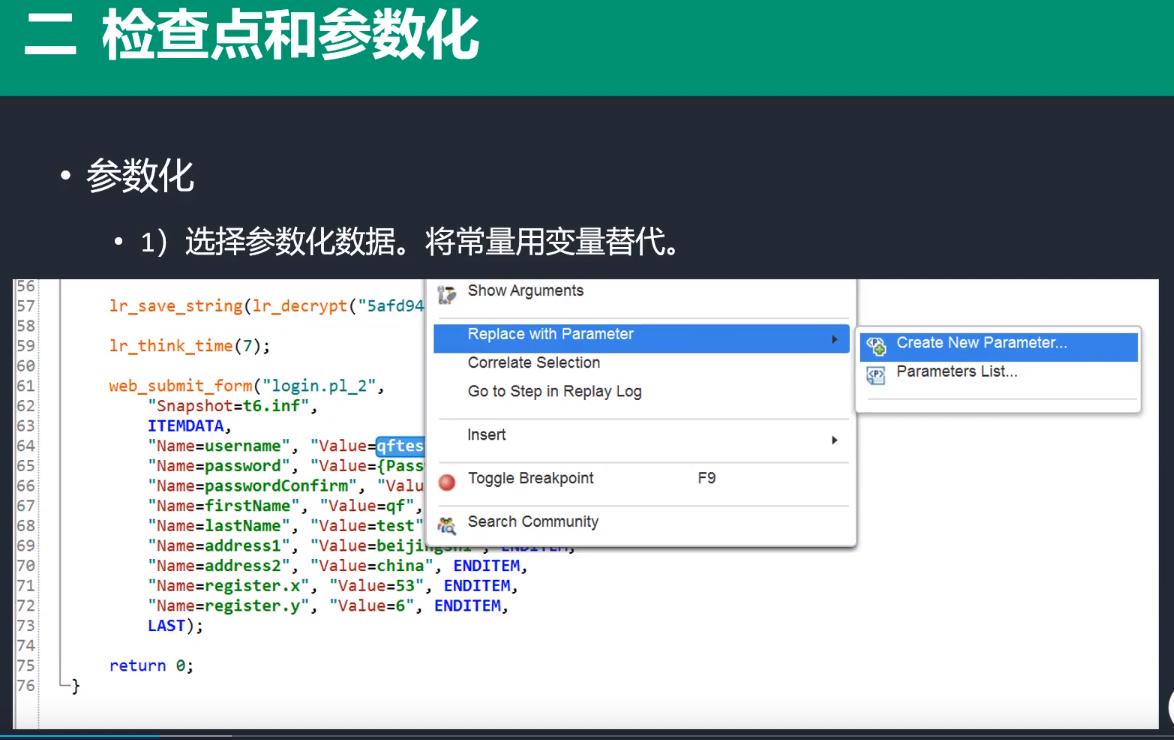Open the Insert submenu entry
1174x740 pixels.
pyautogui.click(x=487, y=434)
